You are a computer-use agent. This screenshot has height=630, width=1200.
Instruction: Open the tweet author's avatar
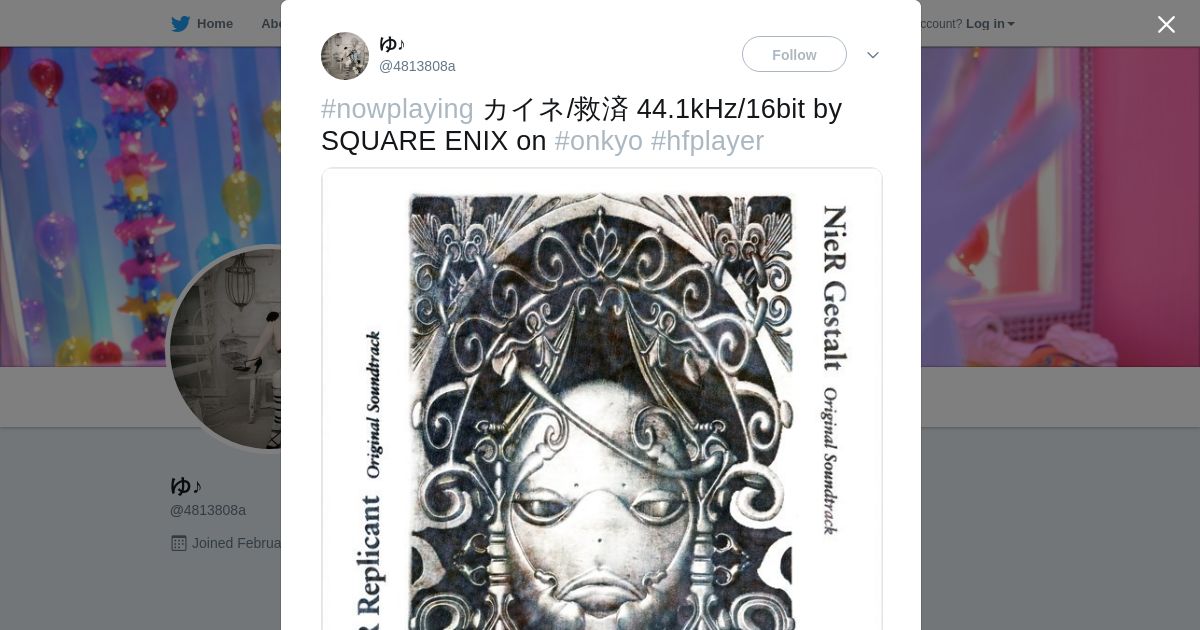[x=345, y=56]
